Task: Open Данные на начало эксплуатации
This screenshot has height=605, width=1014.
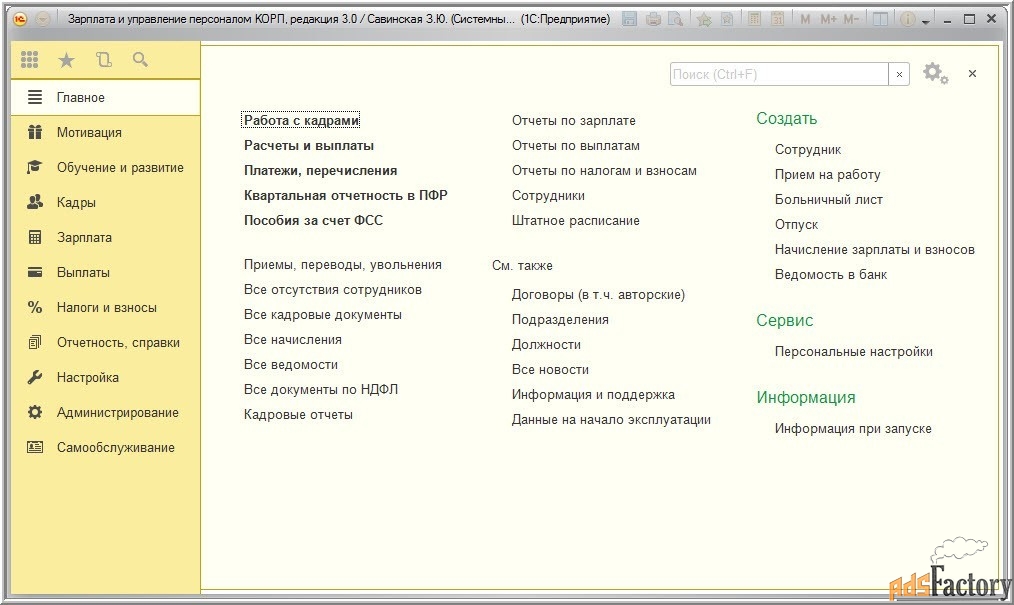Action: coord(611,419)
